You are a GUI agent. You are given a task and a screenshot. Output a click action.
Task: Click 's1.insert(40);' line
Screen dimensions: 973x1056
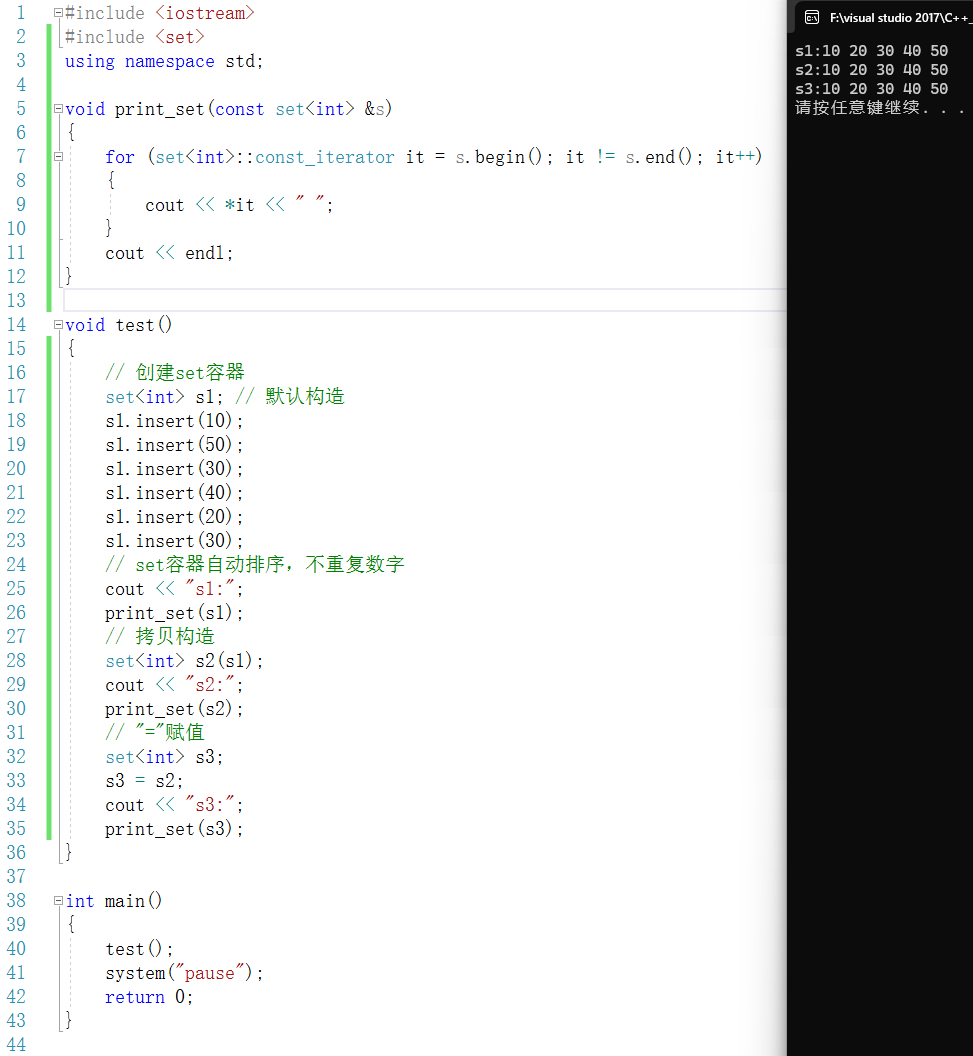click(x=174, y=493)
